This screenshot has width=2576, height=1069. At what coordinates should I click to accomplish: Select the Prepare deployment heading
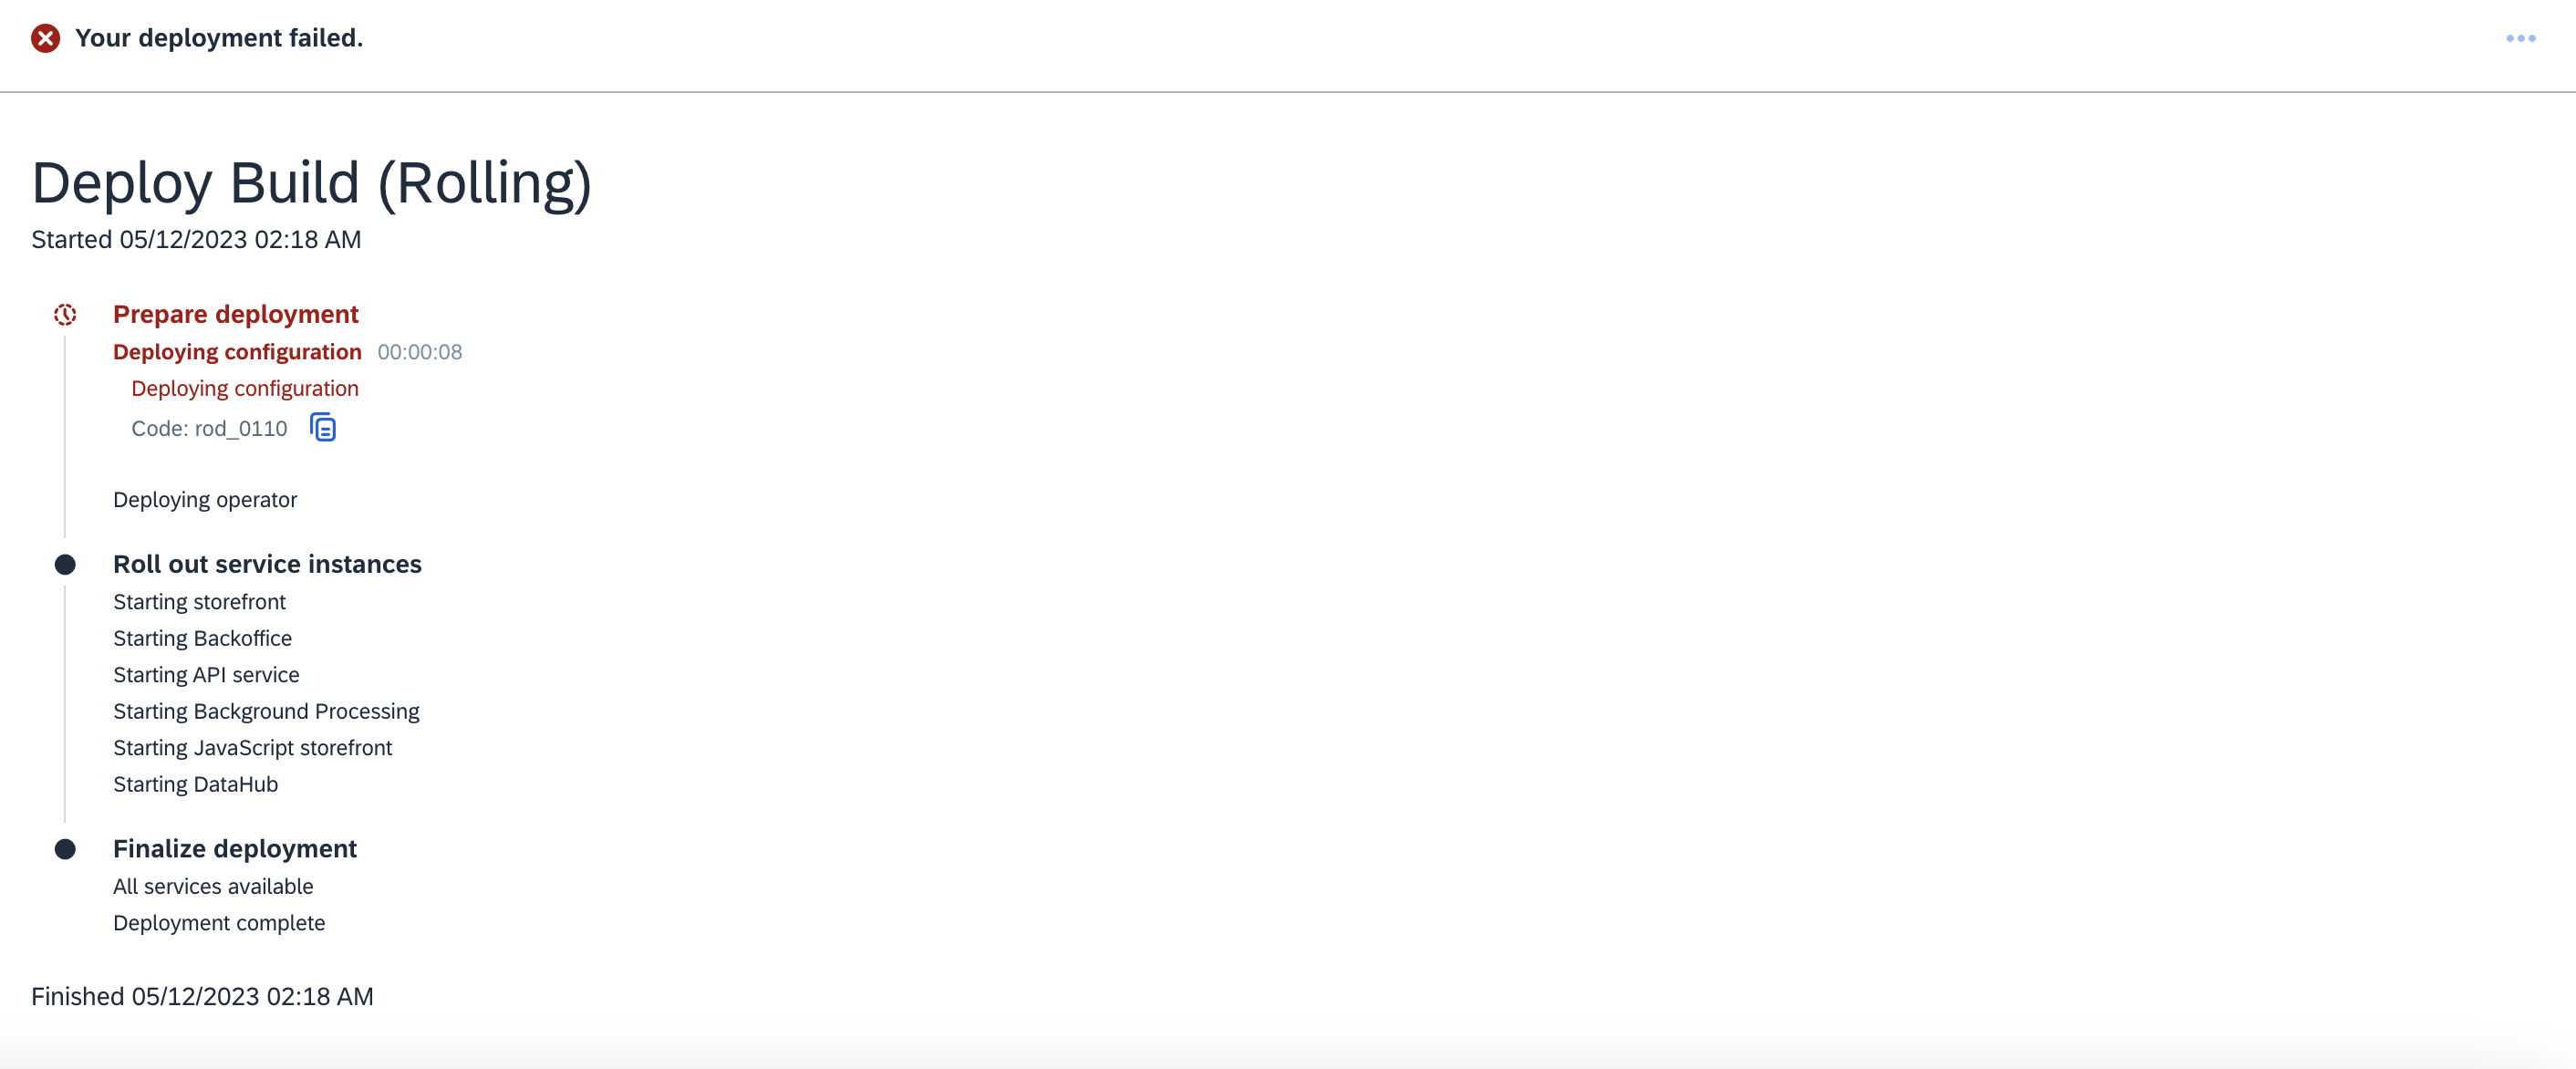(x=235, y=314)
